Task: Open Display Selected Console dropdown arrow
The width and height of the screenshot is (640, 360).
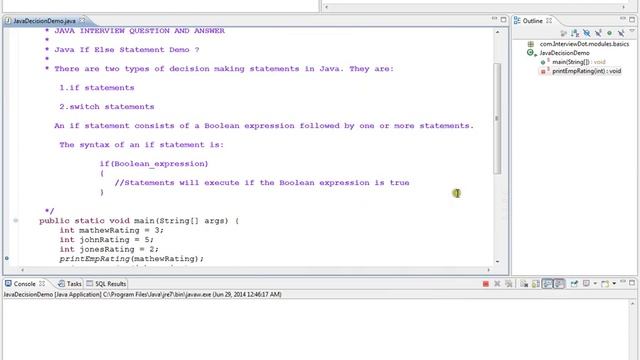Action: 595,284
